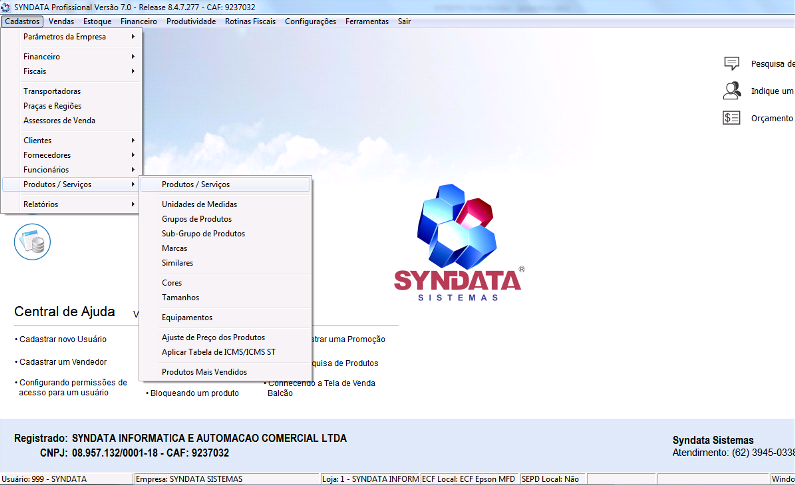Open the Configurações menu
Image resolution: width=795 pixels, height=485 pixels.
[310, 21]
